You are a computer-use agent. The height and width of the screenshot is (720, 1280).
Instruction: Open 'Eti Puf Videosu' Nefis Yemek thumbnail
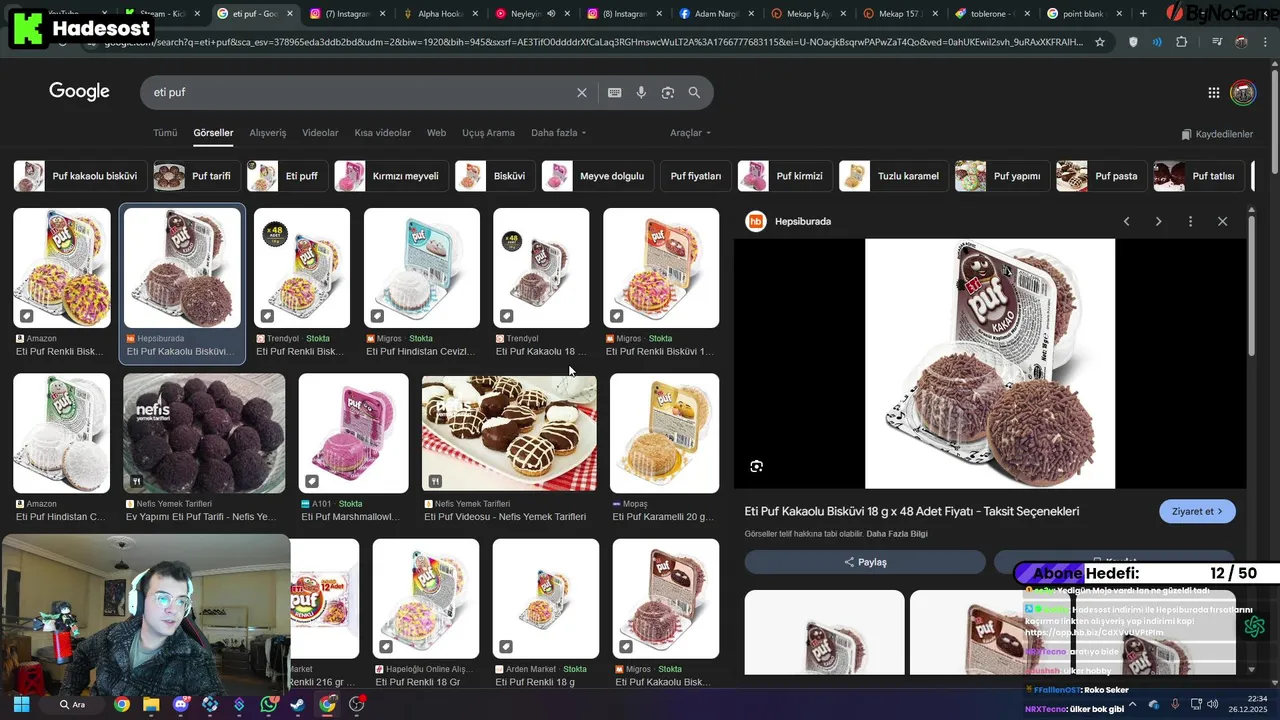pyautogui.click(x=509, y=433)
